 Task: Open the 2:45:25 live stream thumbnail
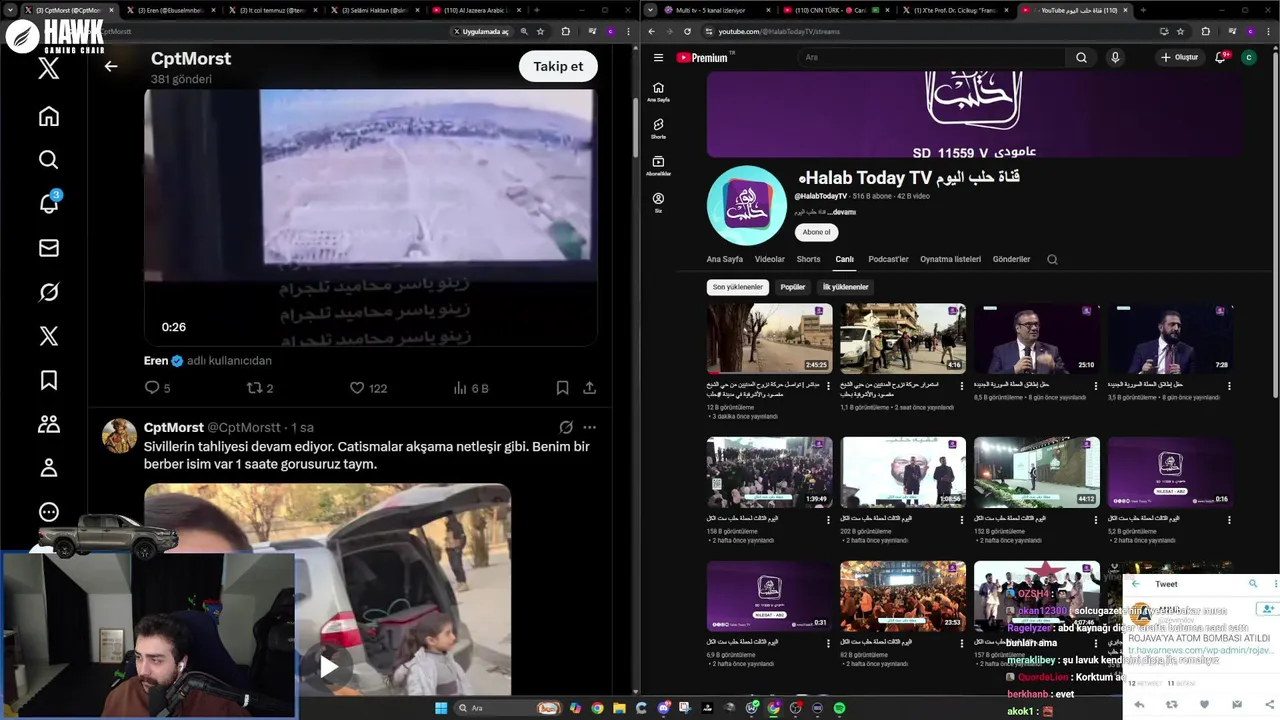point(769,338)
